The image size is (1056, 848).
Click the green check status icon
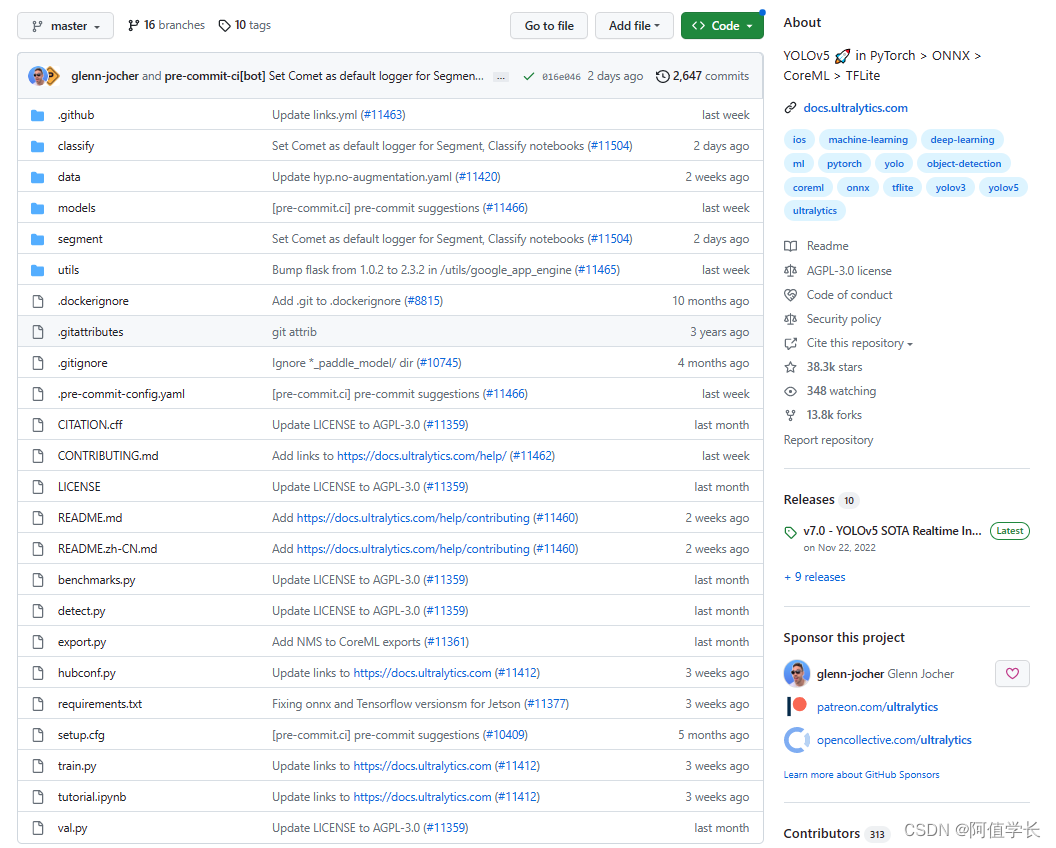(x=529, y=76)
